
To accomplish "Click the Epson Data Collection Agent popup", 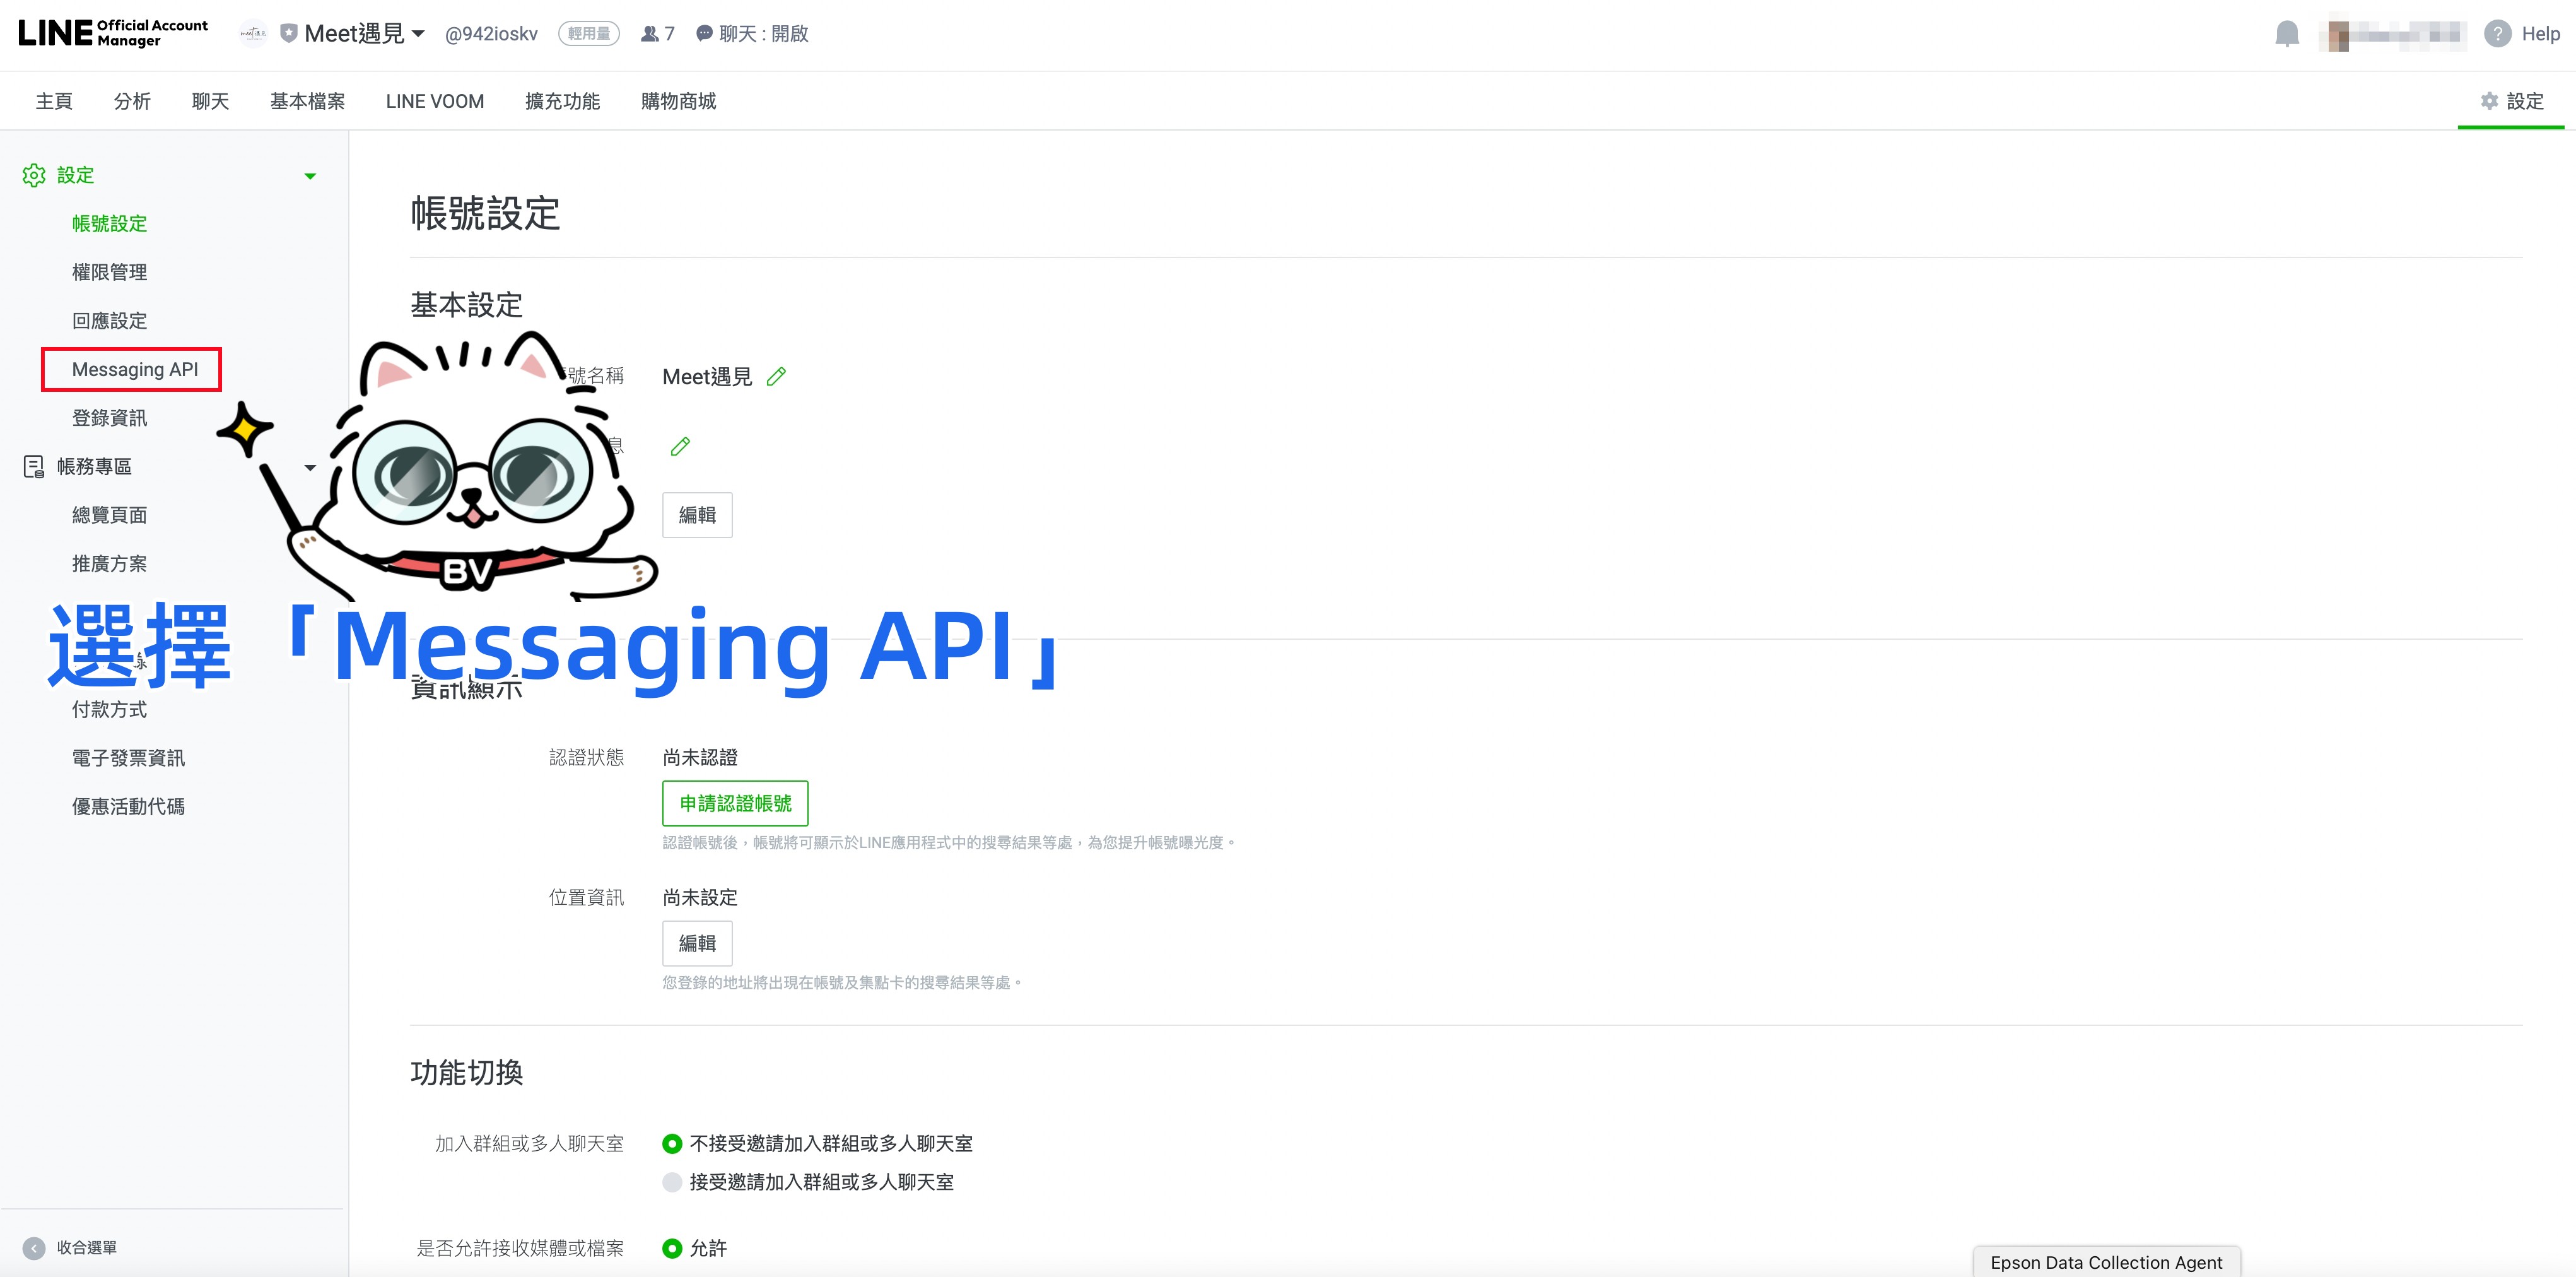I will click(2107, 1262).
